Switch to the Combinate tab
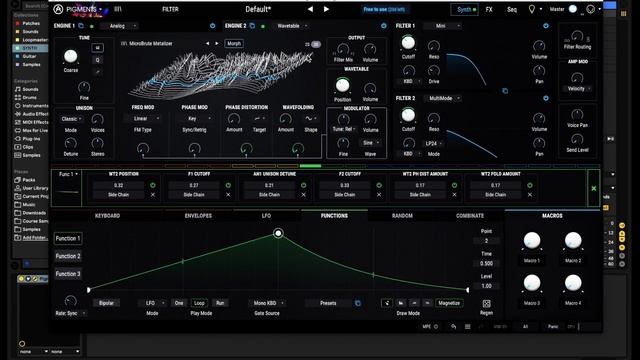The image size is (640, 360). [x=470, y=216]
